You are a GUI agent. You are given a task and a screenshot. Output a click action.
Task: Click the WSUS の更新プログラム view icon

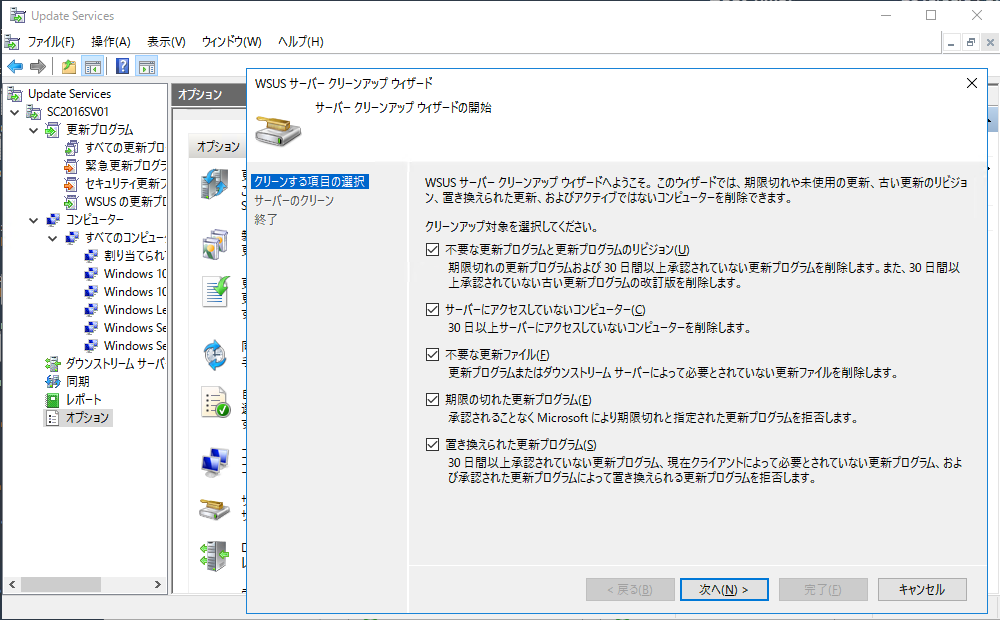[x=71, y=202]
